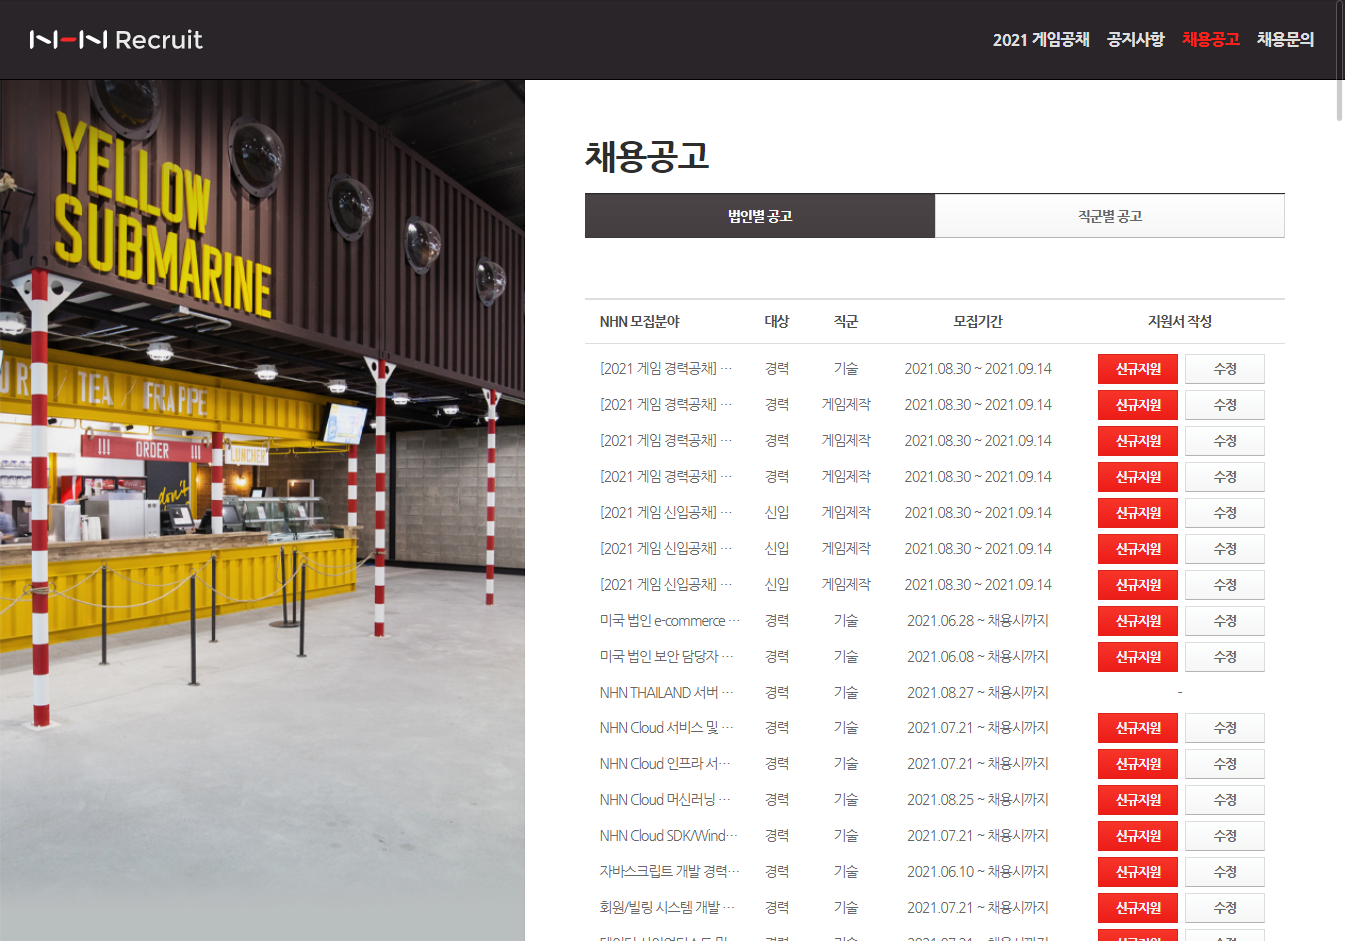The image size is (1345, 941).
Task: Click 수정 for the 게임 경력공채 기술 posting
Action: [x=1225, y=369]
